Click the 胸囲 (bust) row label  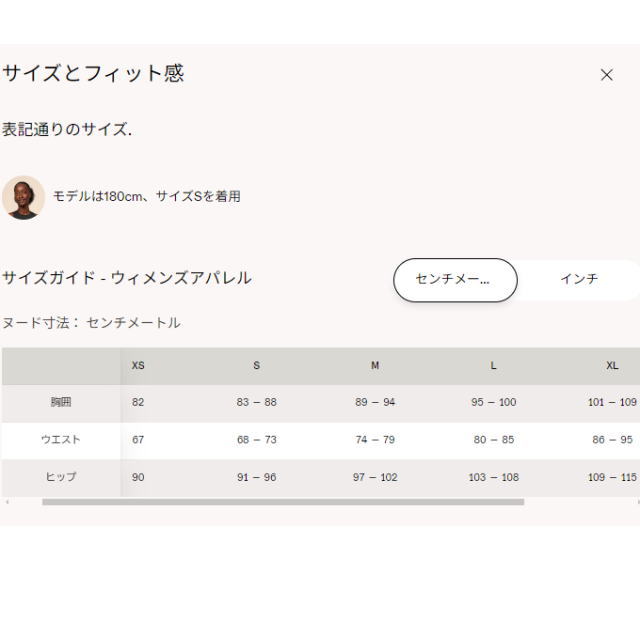(61, 403)
